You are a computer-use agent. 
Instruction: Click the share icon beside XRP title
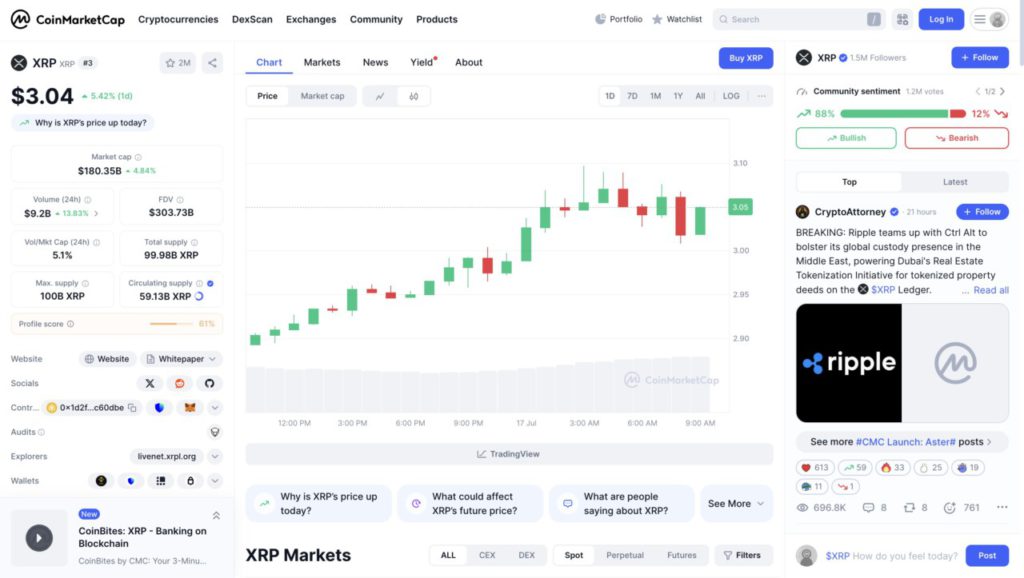click(x=212, y=63)
